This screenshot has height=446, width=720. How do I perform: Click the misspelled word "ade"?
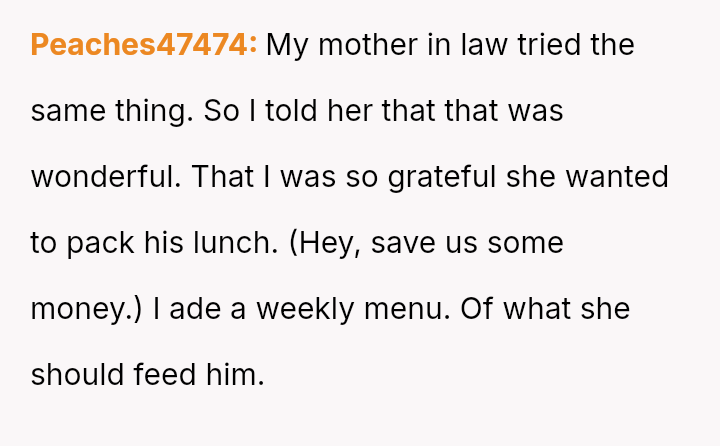coord(193,309)
